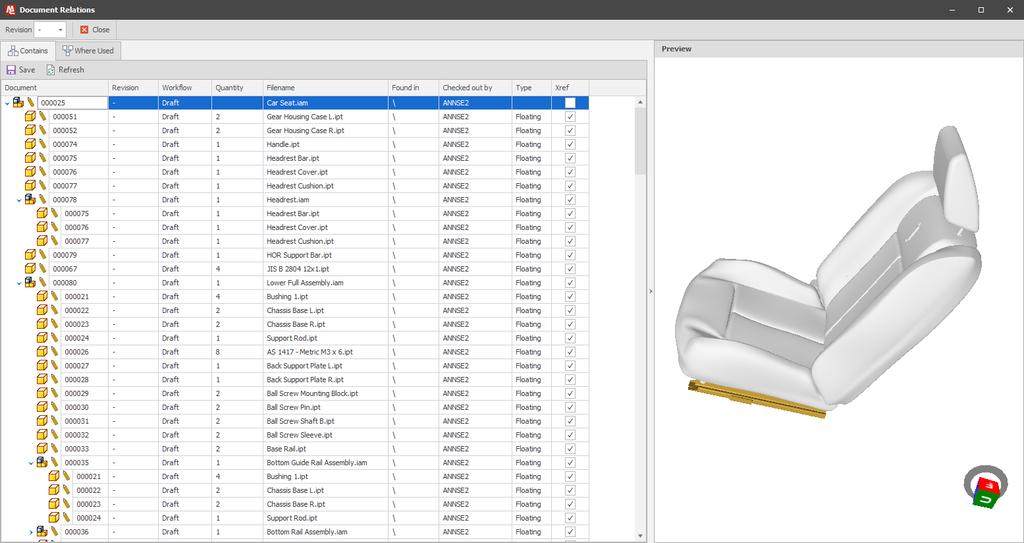Toggle Xref checkbox for Lower Full Assembly.iam
The height and width of the screenshot is (543, 1024).
pos(570,282)
